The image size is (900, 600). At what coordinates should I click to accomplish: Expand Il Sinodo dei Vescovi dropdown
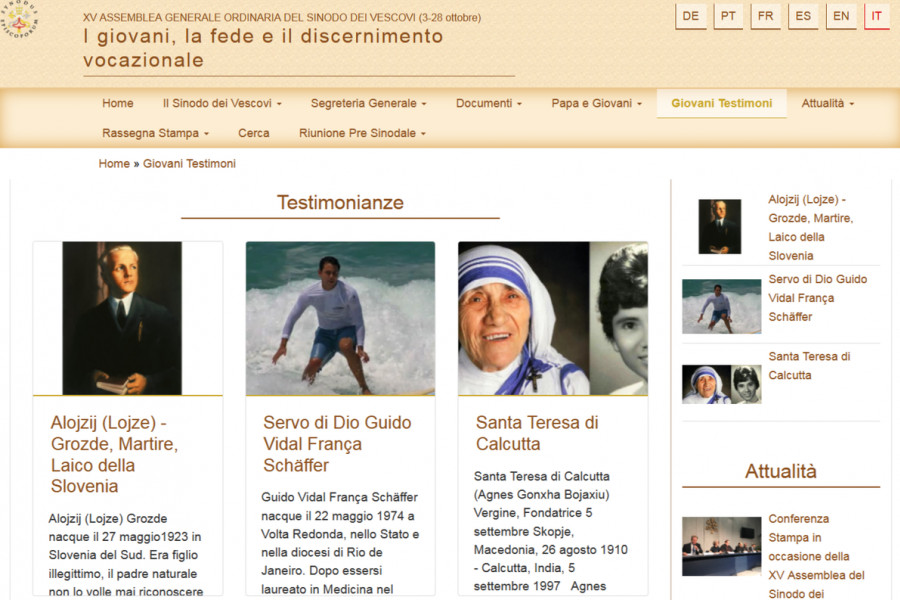tap(222, 103)
